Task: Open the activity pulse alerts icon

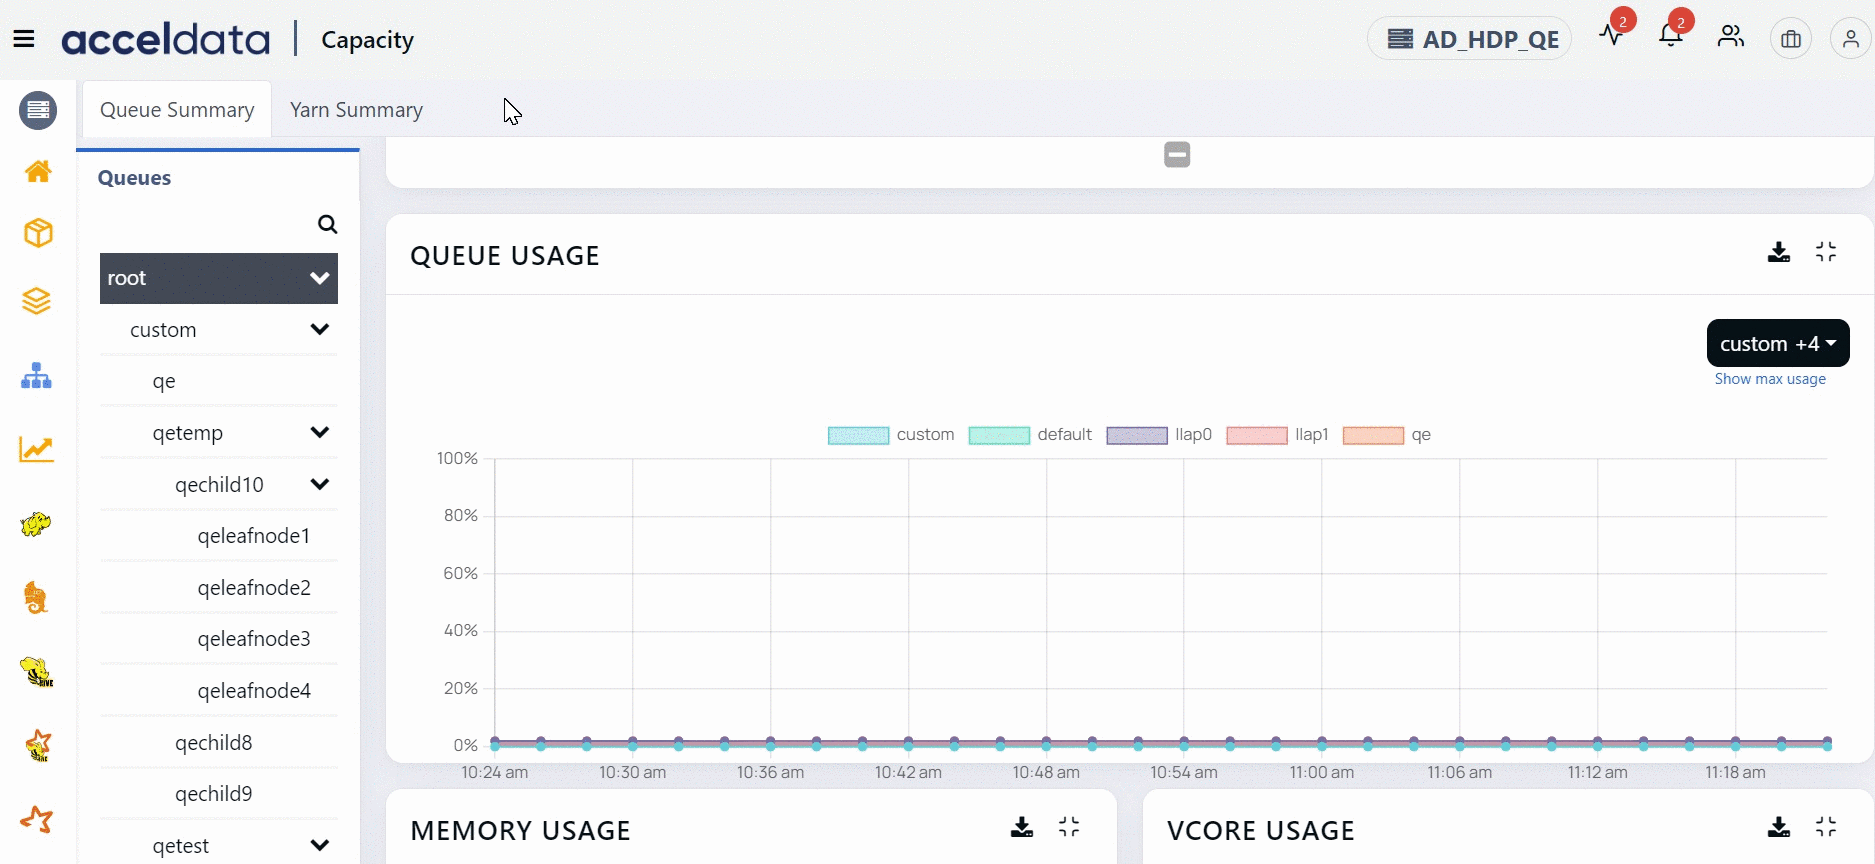Action: pos(1611,36)
